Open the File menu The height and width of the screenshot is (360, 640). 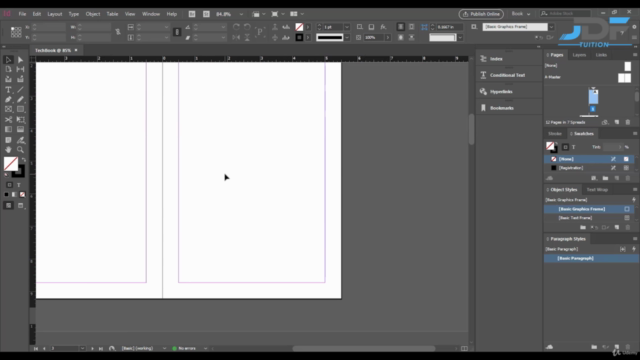pyautogui.click(x=22, y=14)
